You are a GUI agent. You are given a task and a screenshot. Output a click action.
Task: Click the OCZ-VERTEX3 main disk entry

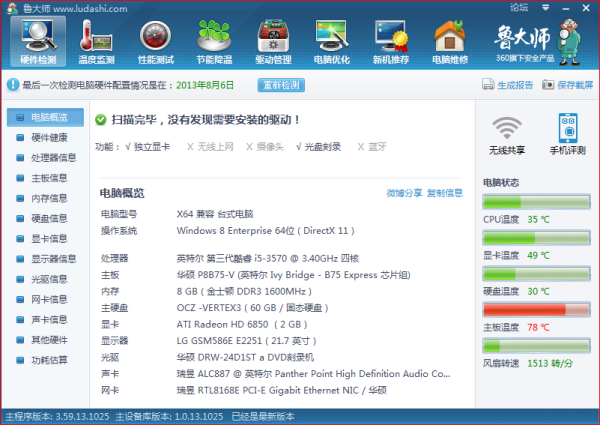click(252, 308)
